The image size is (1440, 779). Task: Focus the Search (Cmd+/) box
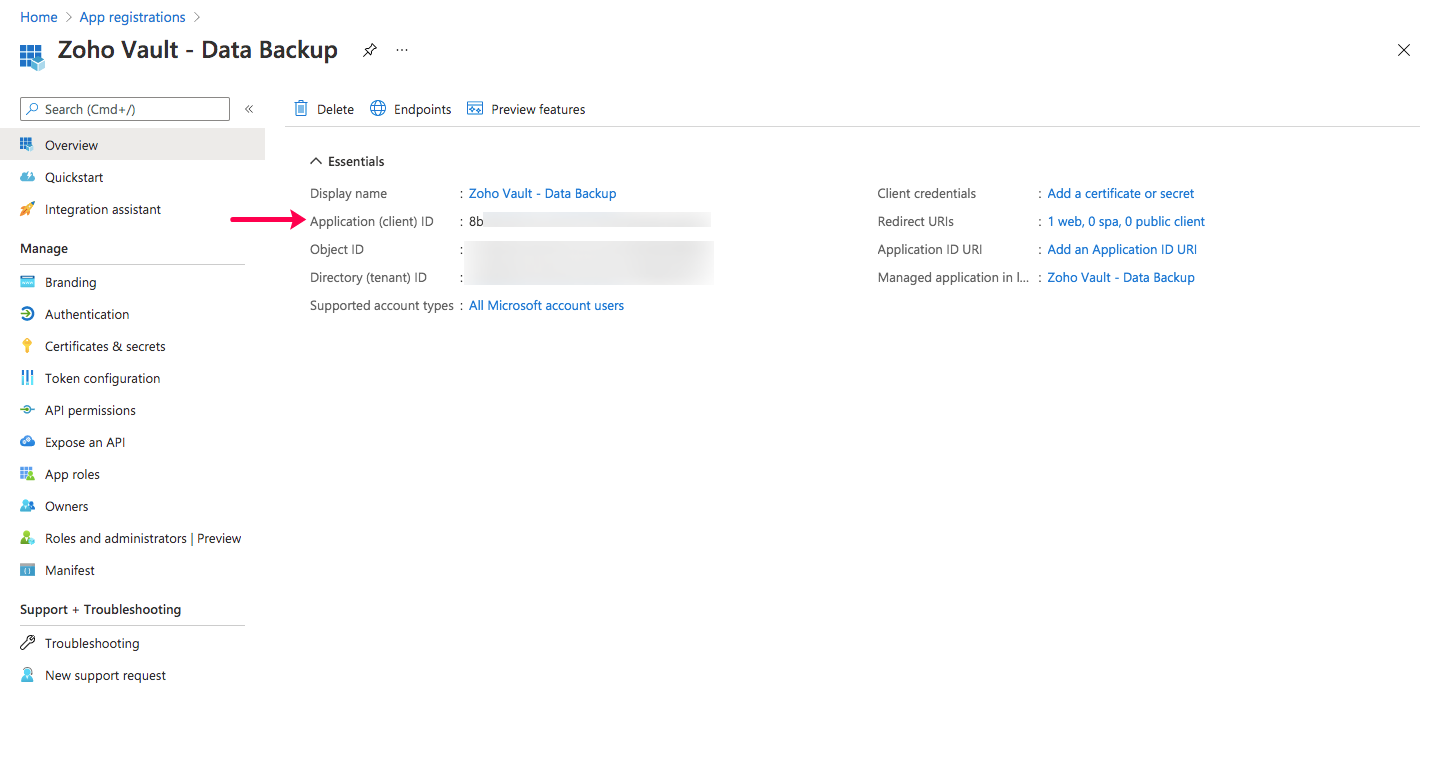click(x=125, y=109)
